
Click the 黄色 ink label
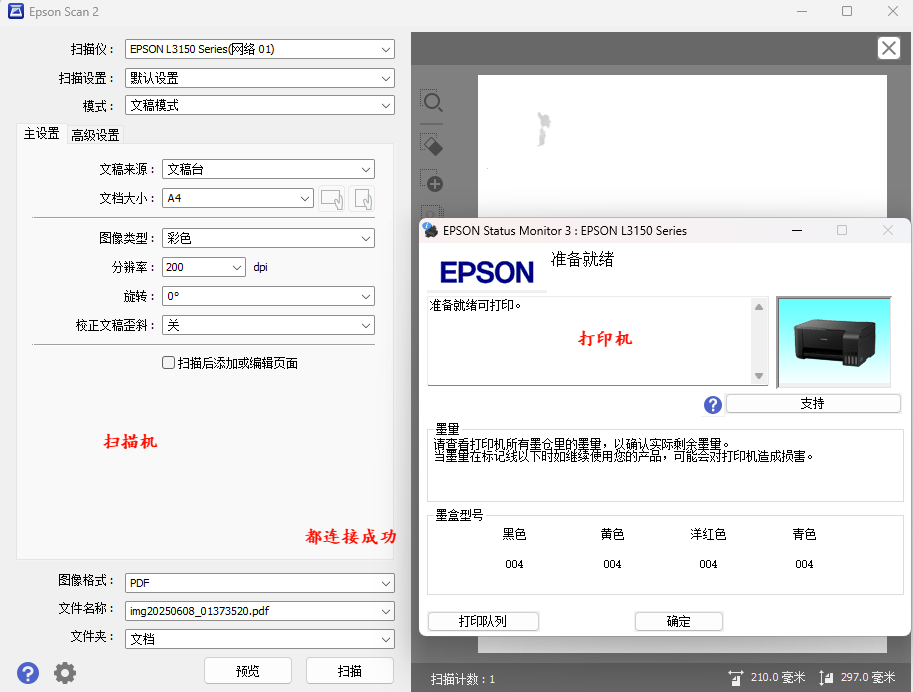[x=612, y=534]
